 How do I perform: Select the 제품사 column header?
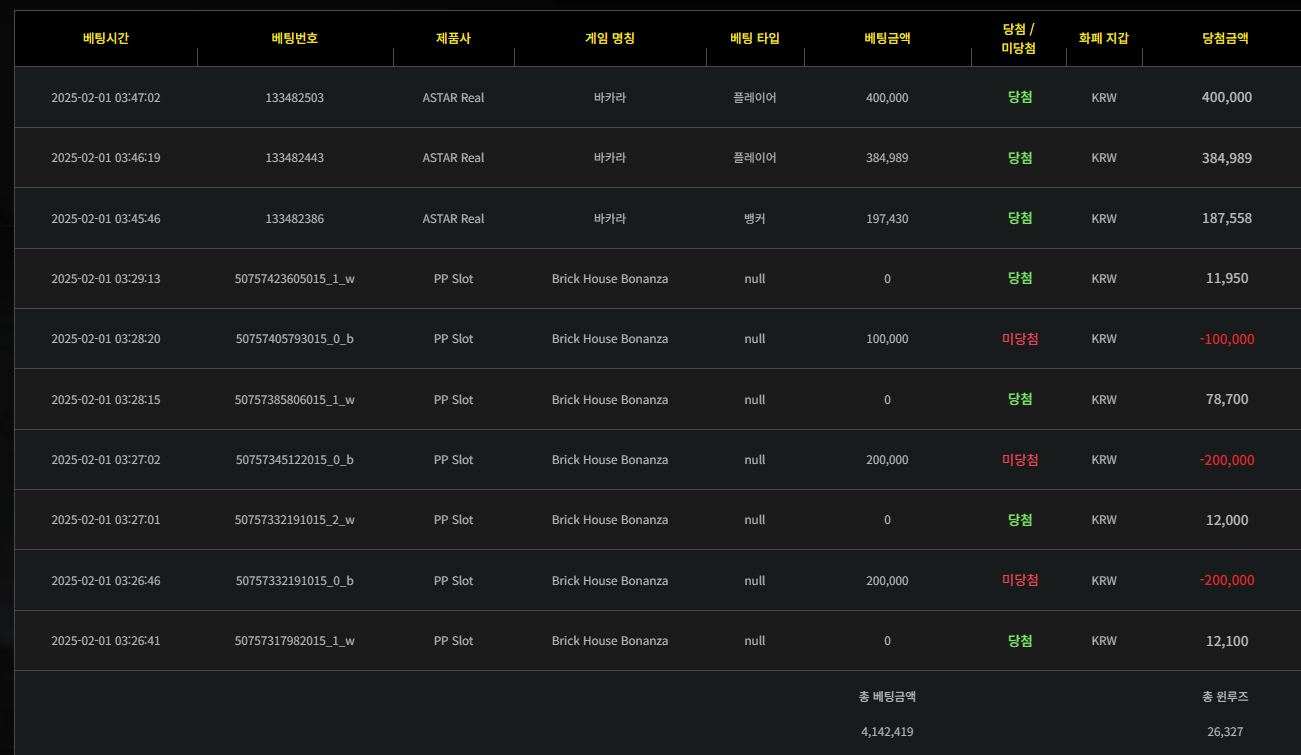(x=453, y=39)
